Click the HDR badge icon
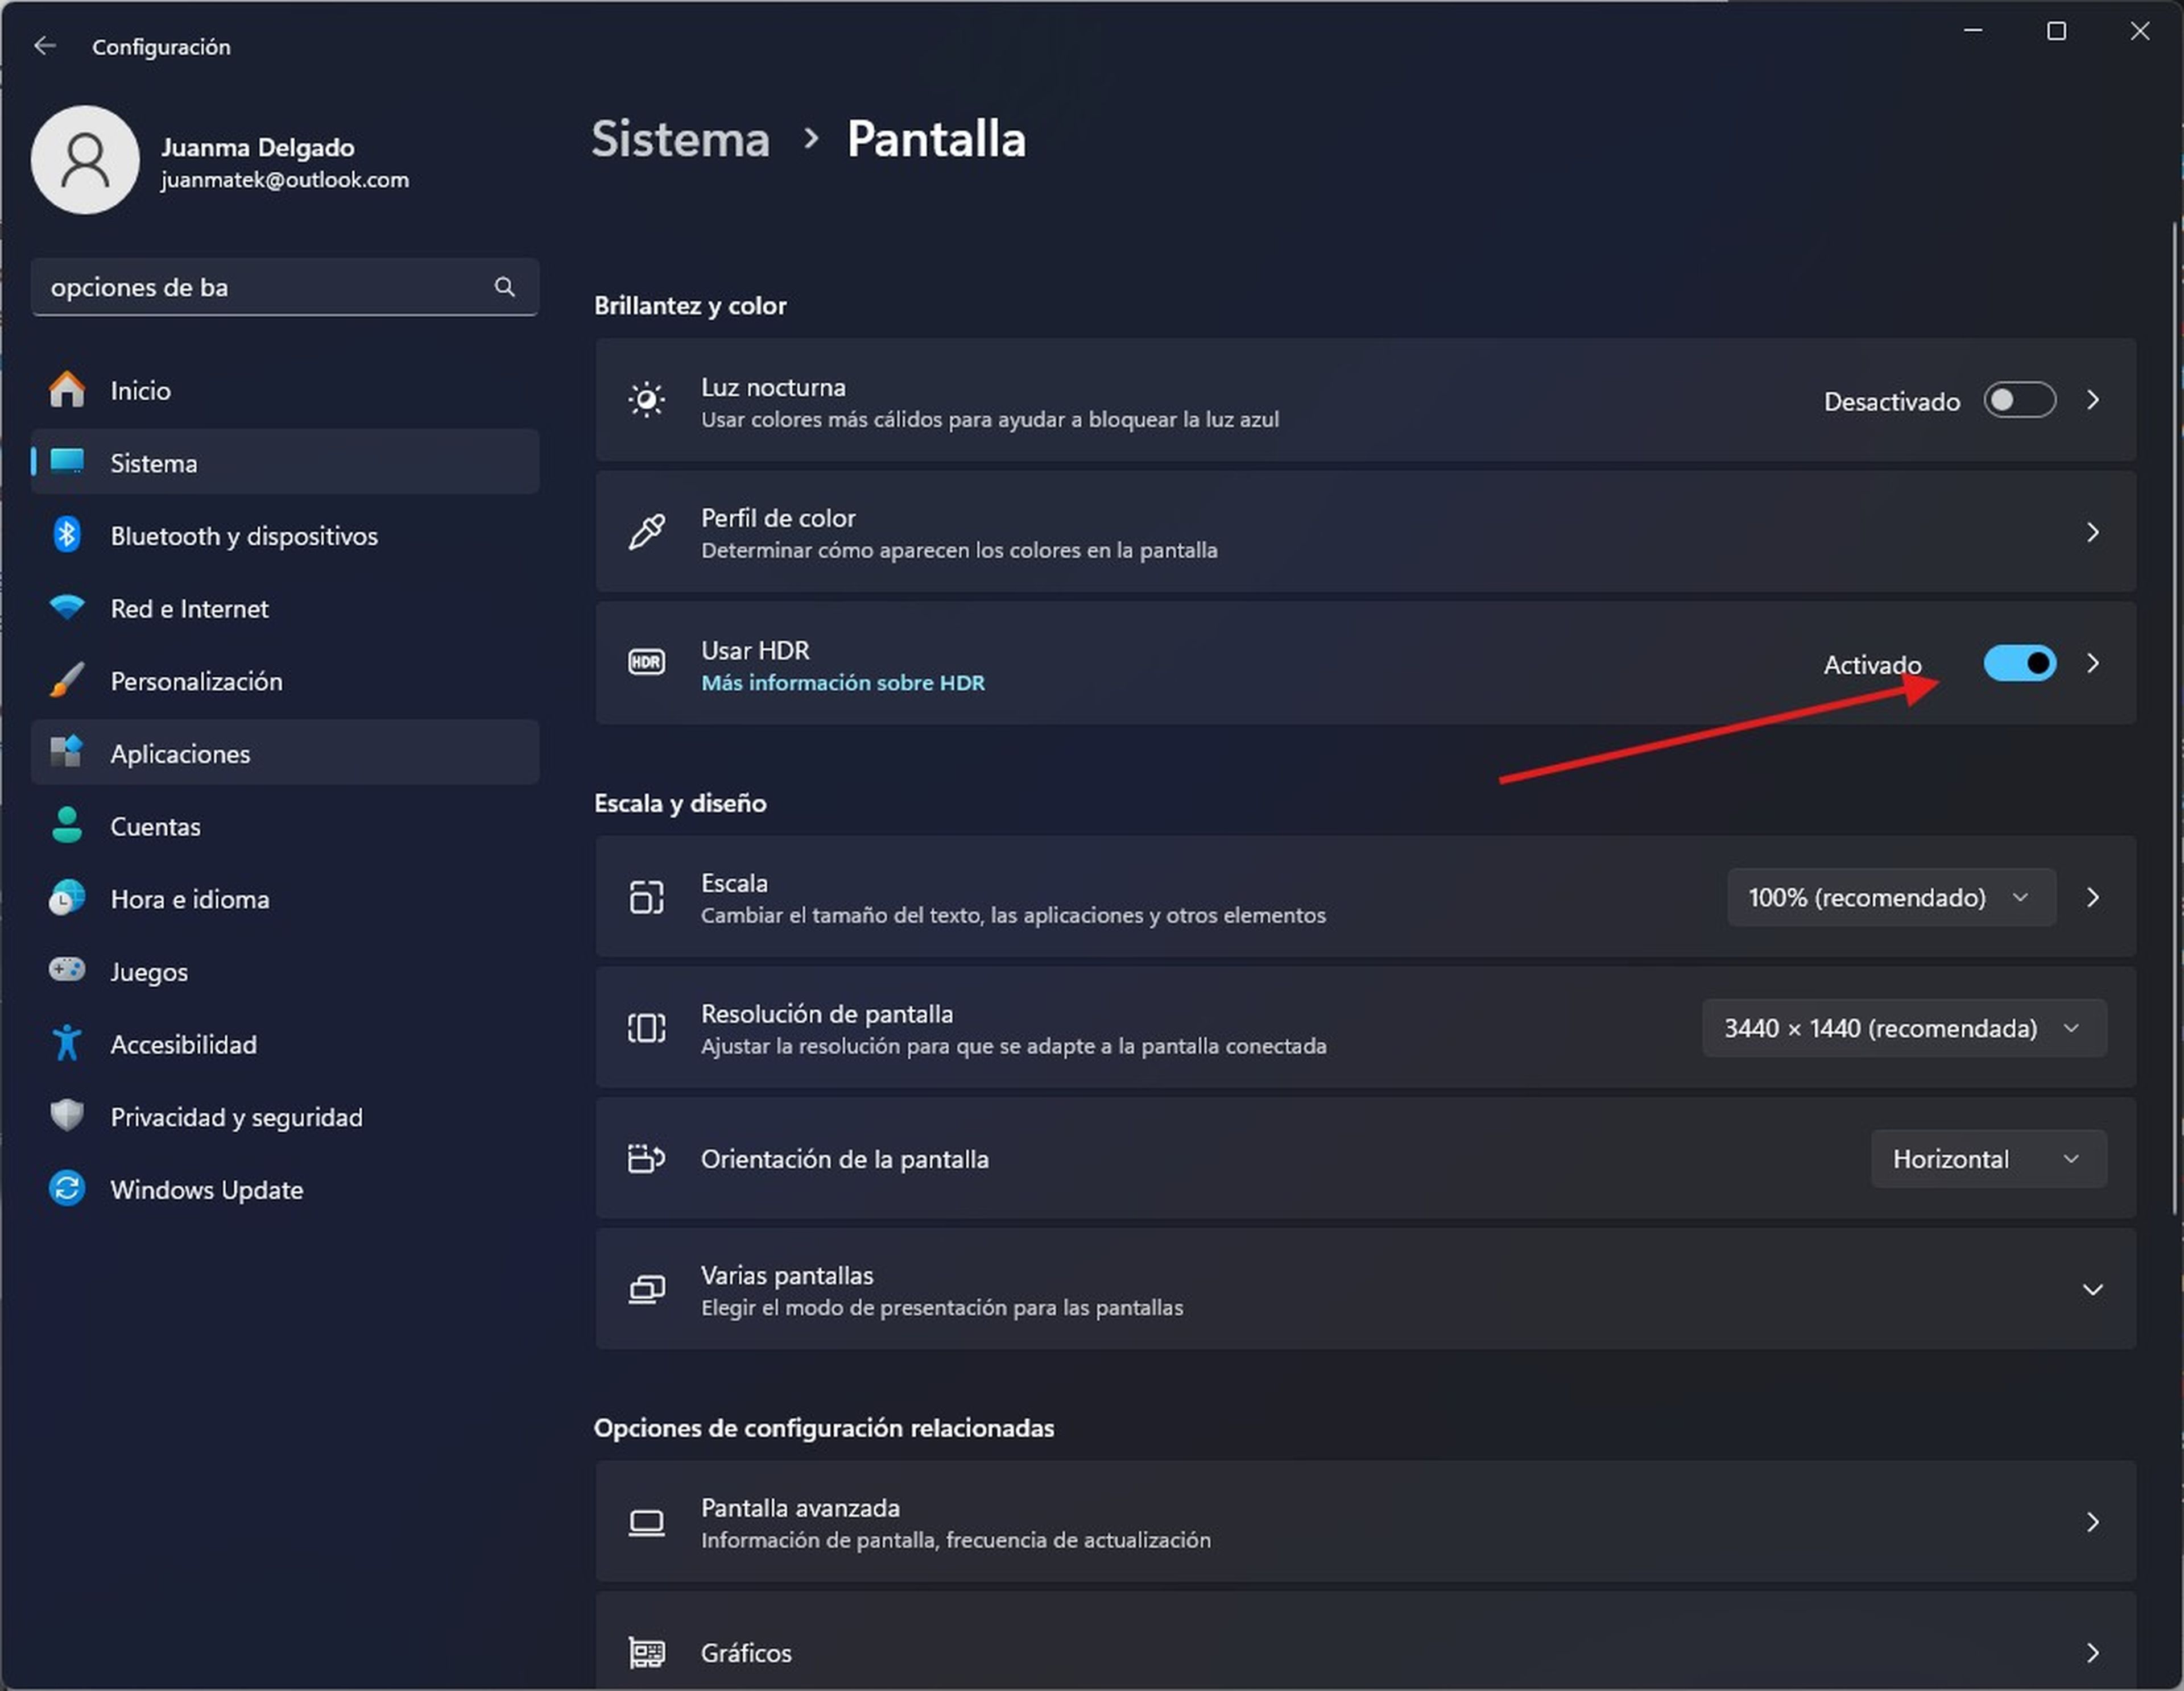The height and width of the screenshot is (1691, 2184). pos(646,663)
